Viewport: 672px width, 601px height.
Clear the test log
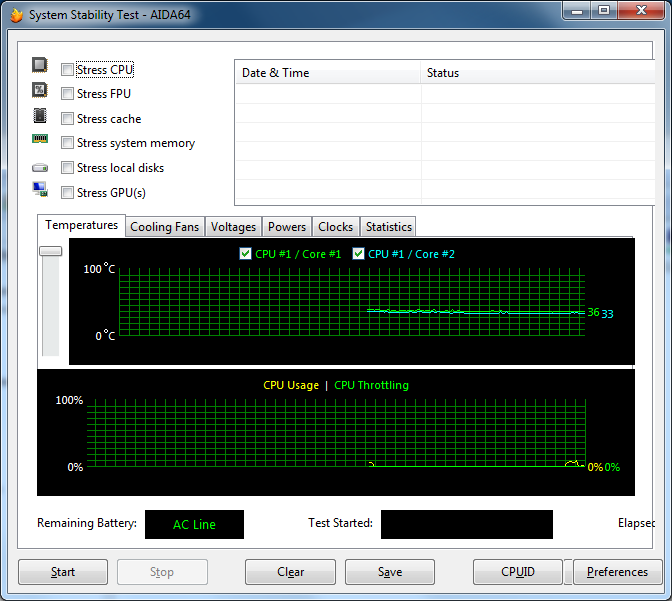coord(290,572)
